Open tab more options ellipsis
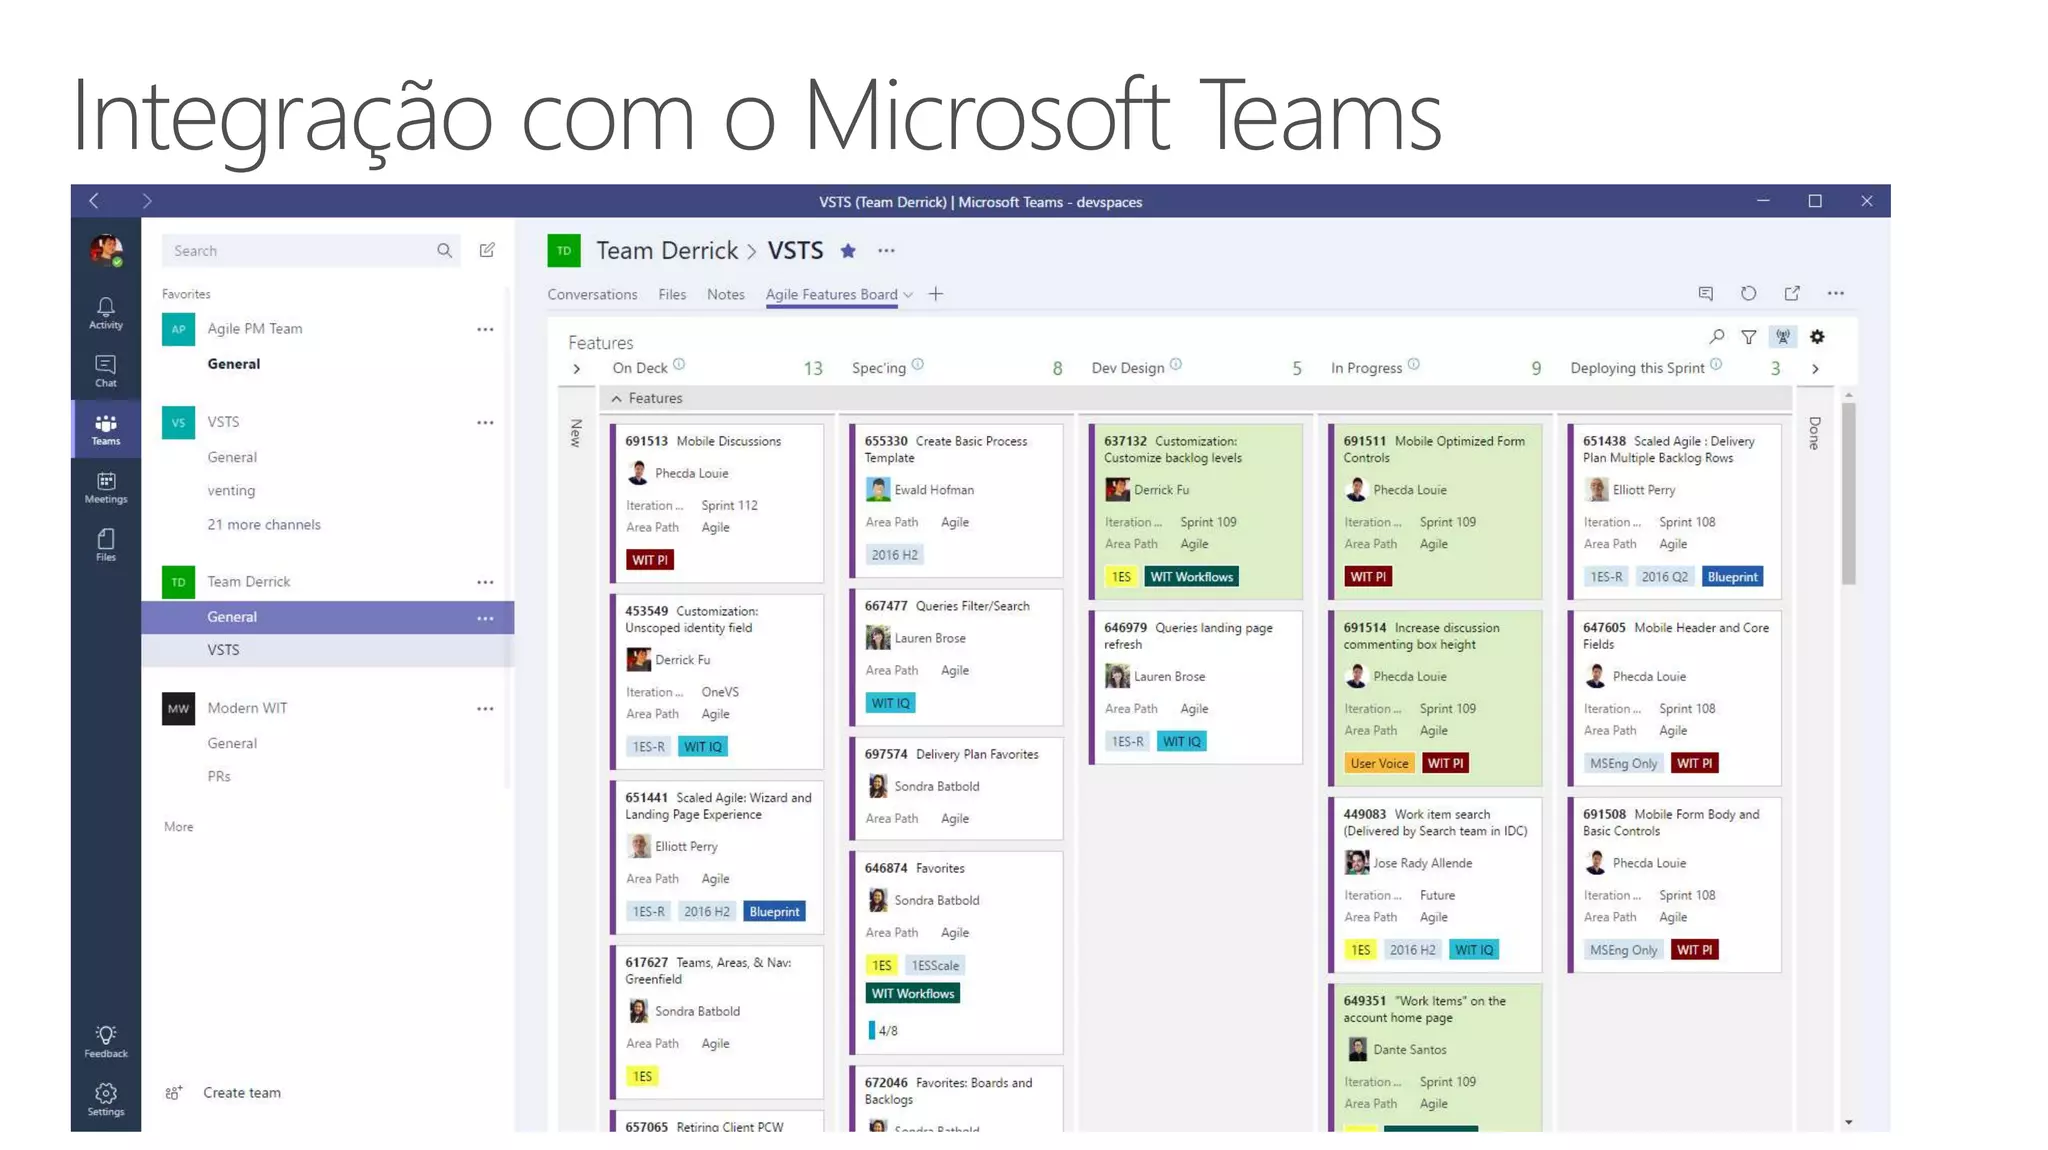2048x1150 pixels. pos(1836,293)
